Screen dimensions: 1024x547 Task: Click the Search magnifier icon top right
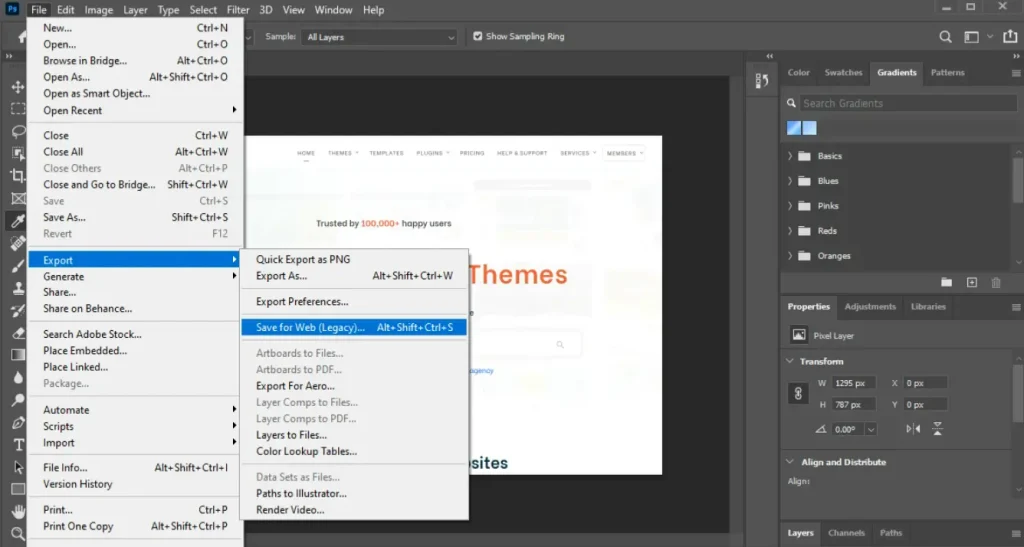pos(945,37)
